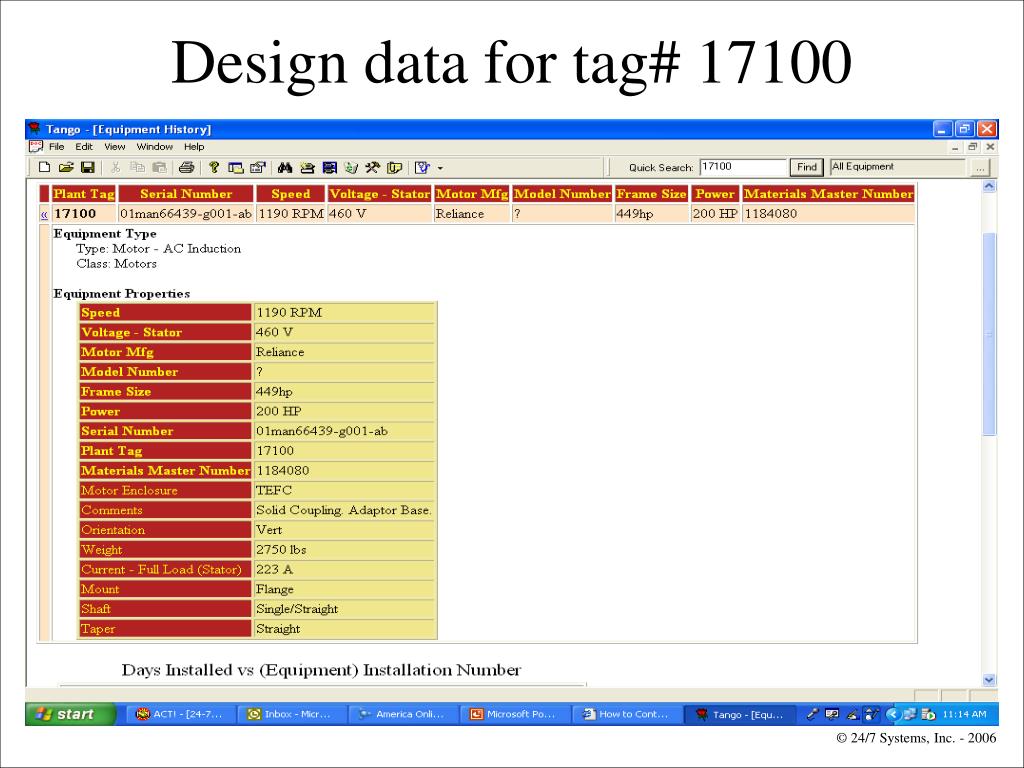Click the New document toolbar icon
Image resolution: width=1024 pixels, height=768 pixels.
pyautogui.click(x=44, y=167)
